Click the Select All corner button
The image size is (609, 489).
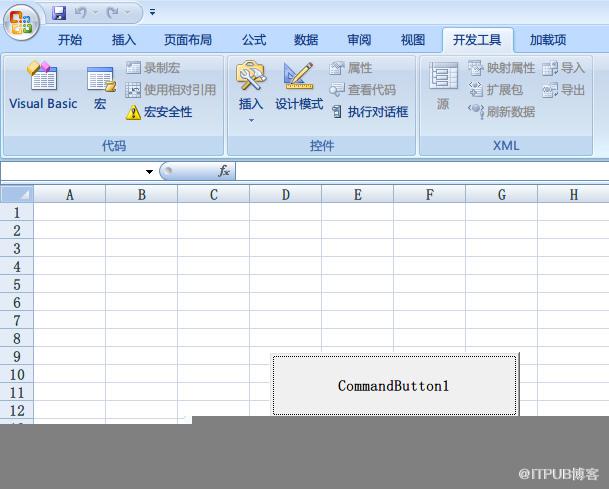pos(17,194)
